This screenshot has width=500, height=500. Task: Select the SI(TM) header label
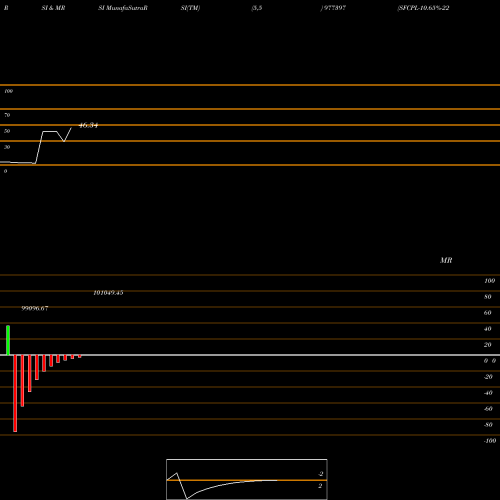click(x=190, y=8)
